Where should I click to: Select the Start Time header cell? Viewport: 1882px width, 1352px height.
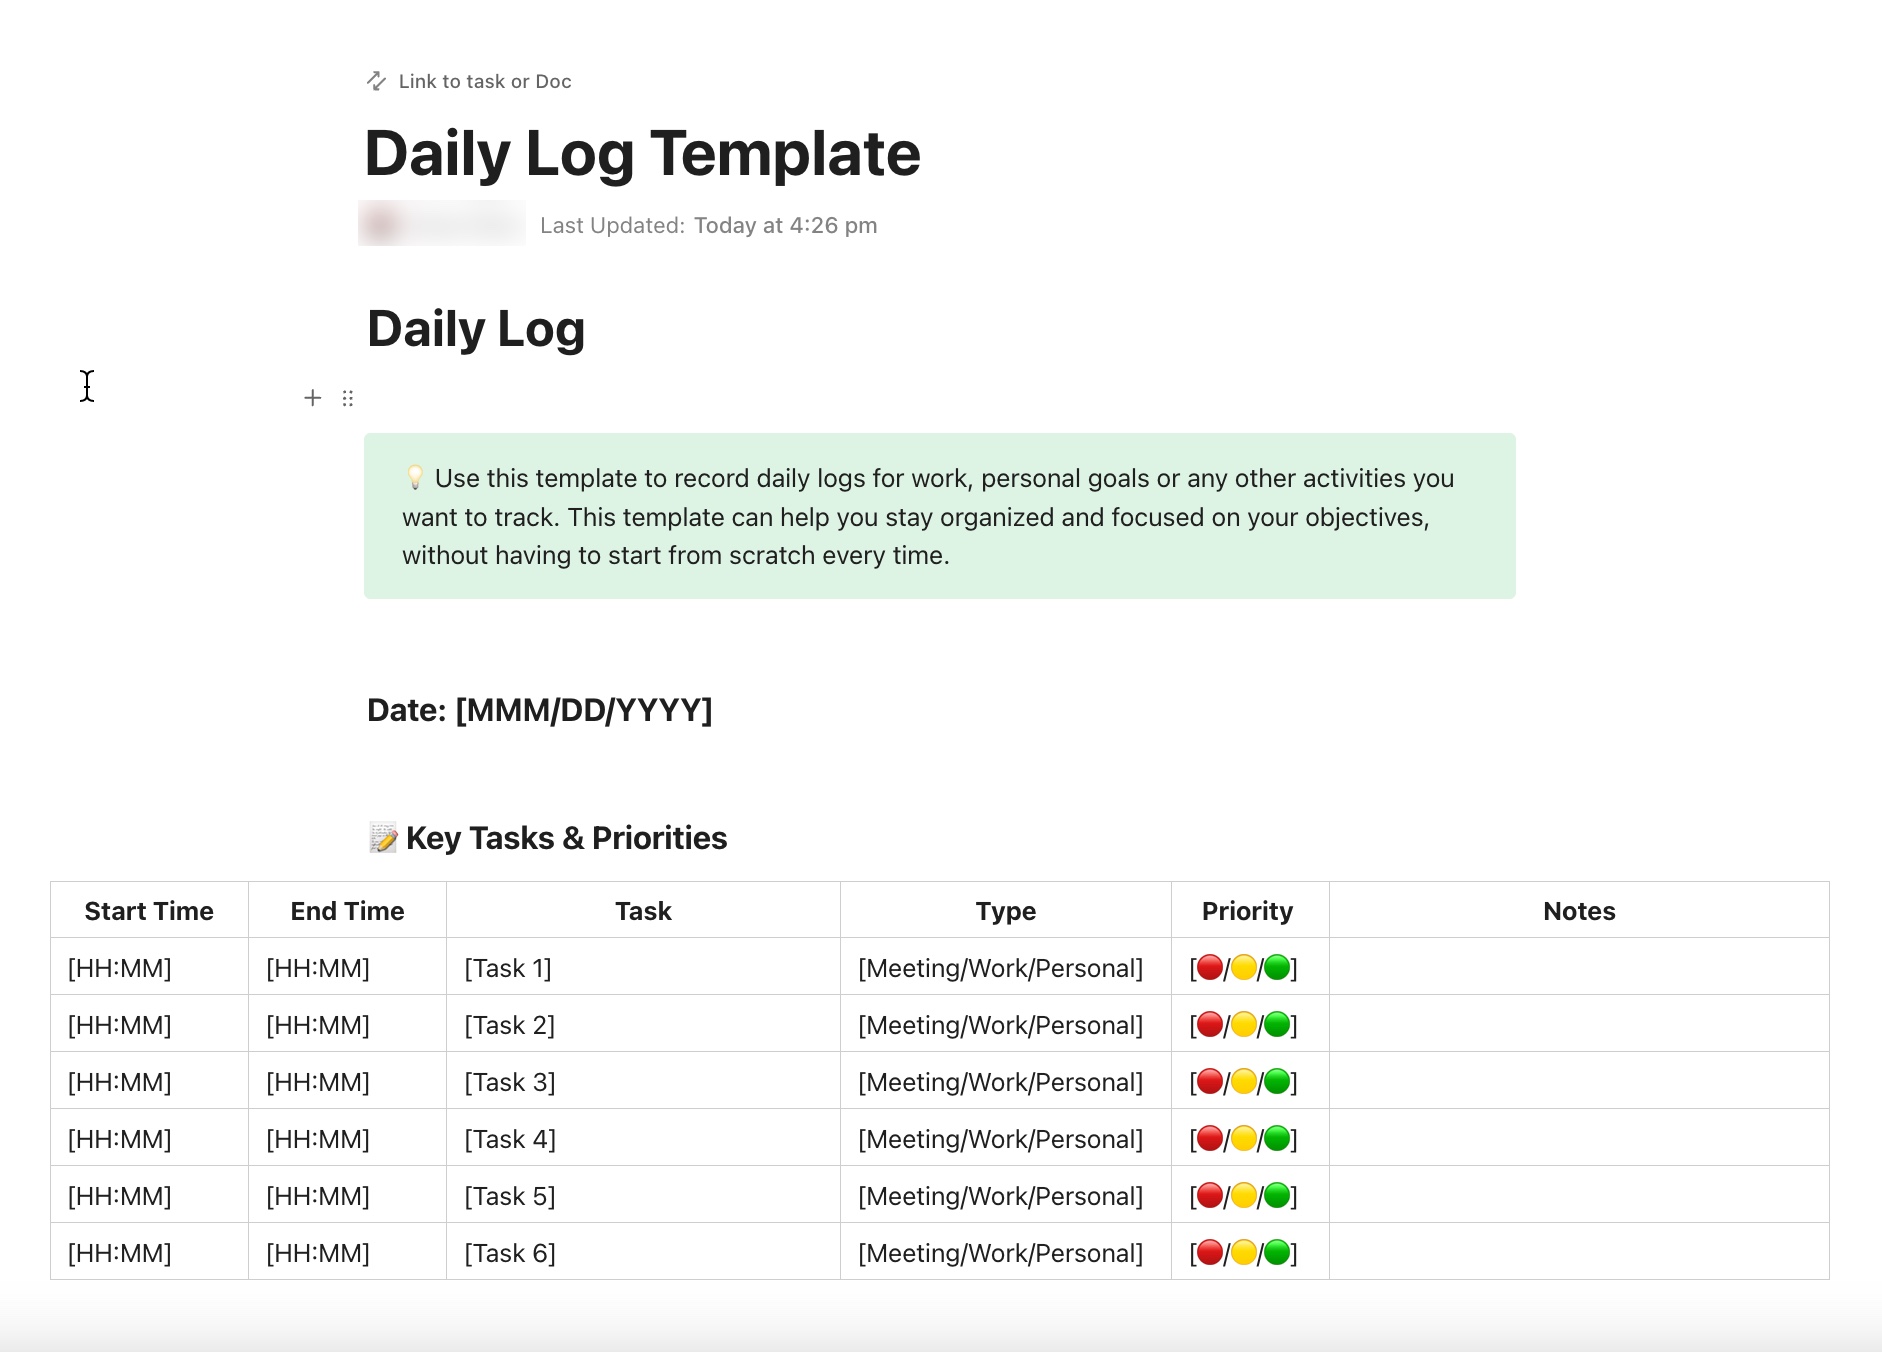click(x=149, y=910)
